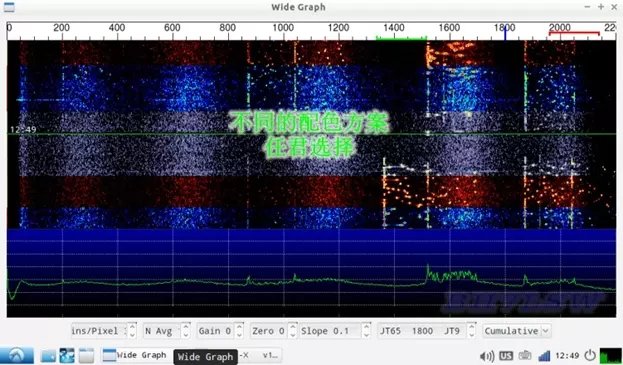Viewport: 623px width, 365px height.
Task: Click the Zero 0 spinner arrows
Action: [x=292, y=330]
